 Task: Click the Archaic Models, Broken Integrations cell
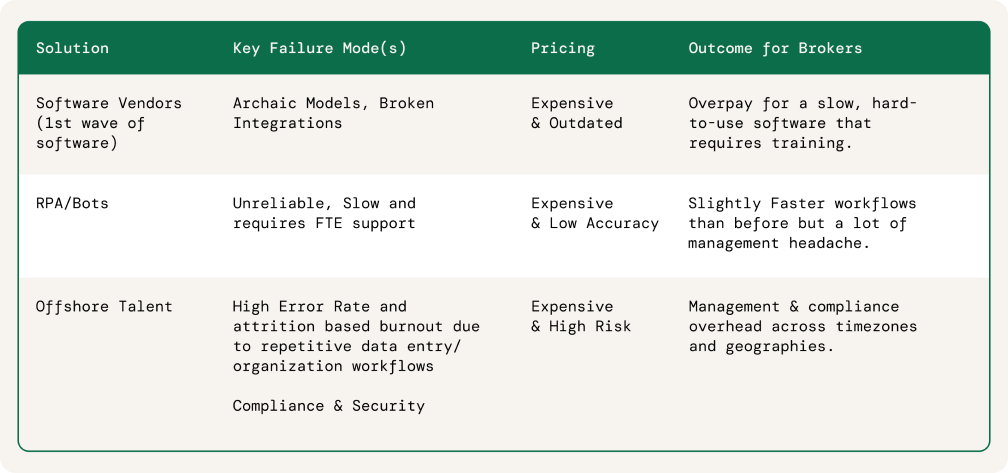click(x=333, y=113)
